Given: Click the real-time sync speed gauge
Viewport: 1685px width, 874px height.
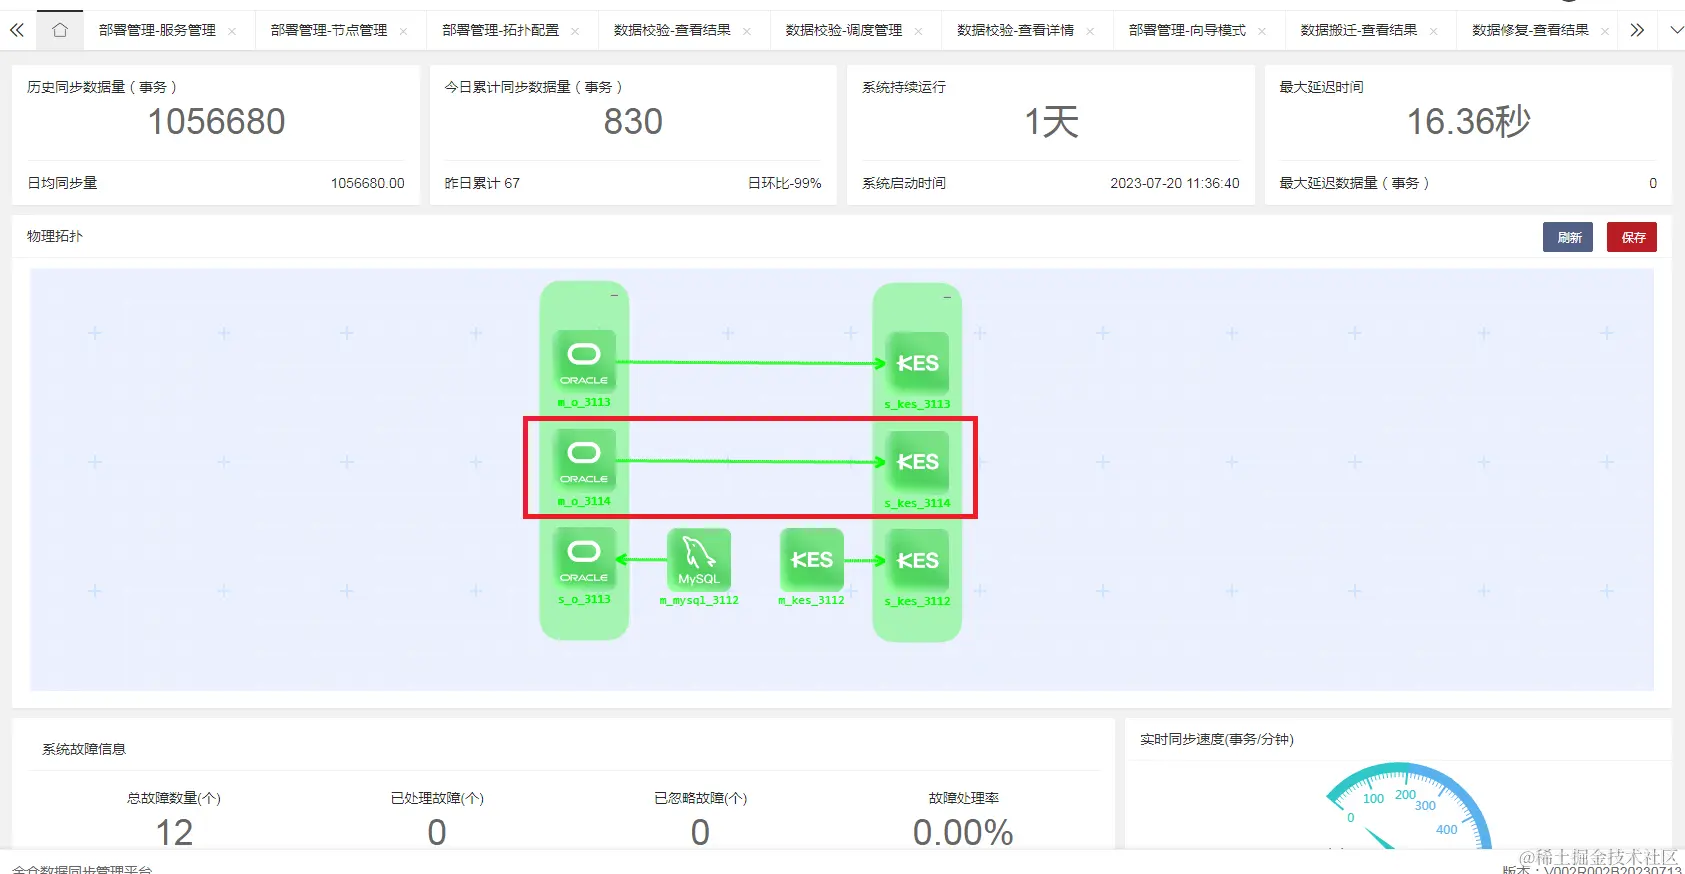Looking at the screenshot, I should coord(1408,808).
